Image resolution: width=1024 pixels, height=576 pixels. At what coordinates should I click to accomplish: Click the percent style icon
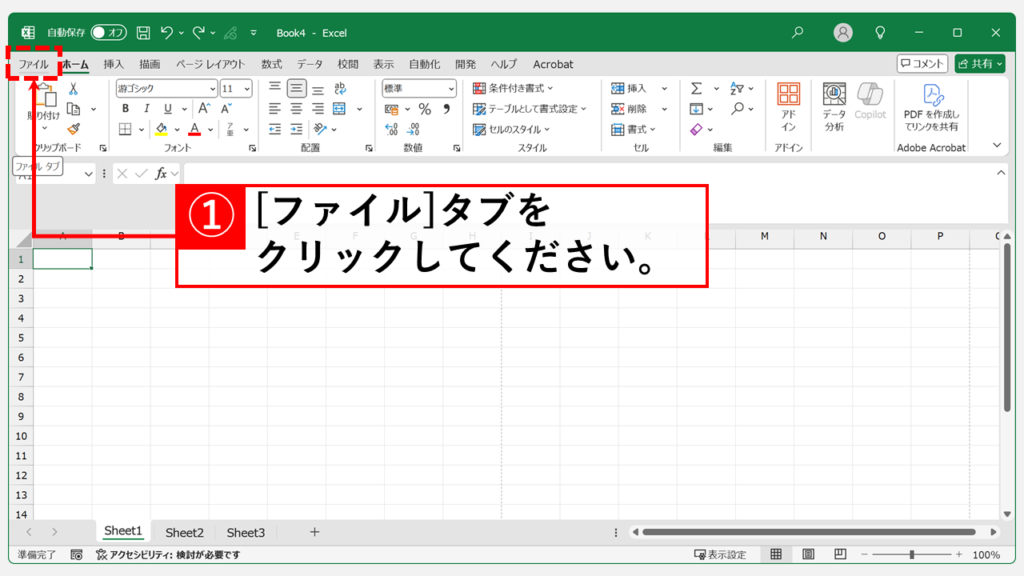coord(424,109)
